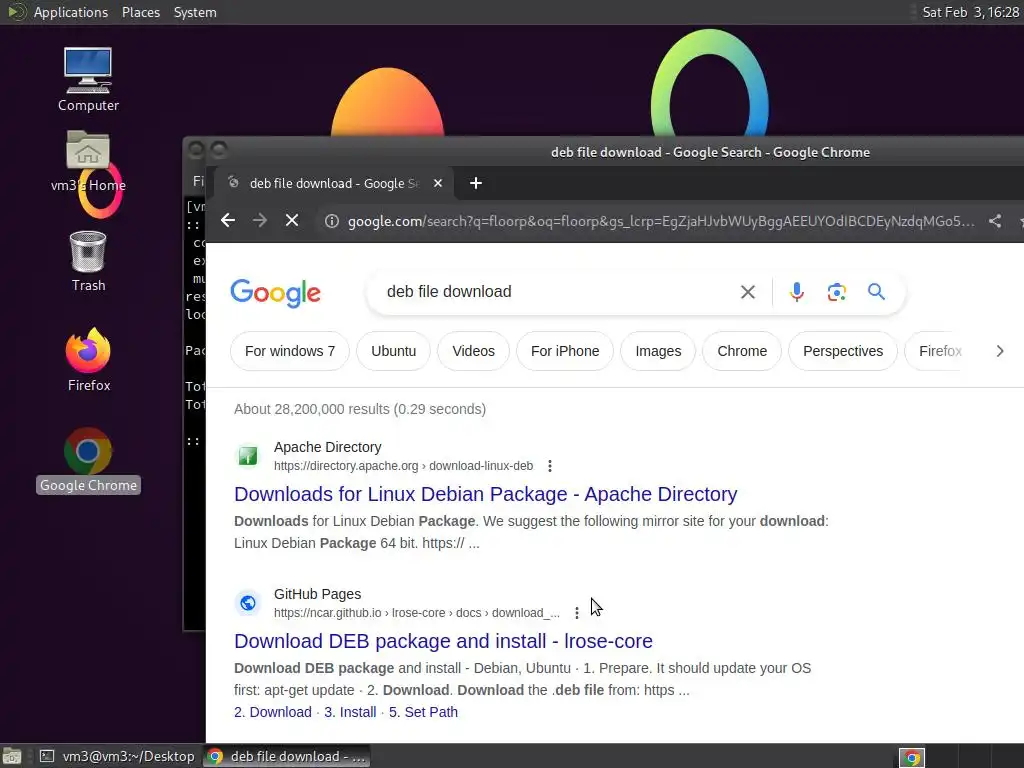The image size is (1024, 768).
Task: Open the Places menu
Action: click(x=141, y=12)
